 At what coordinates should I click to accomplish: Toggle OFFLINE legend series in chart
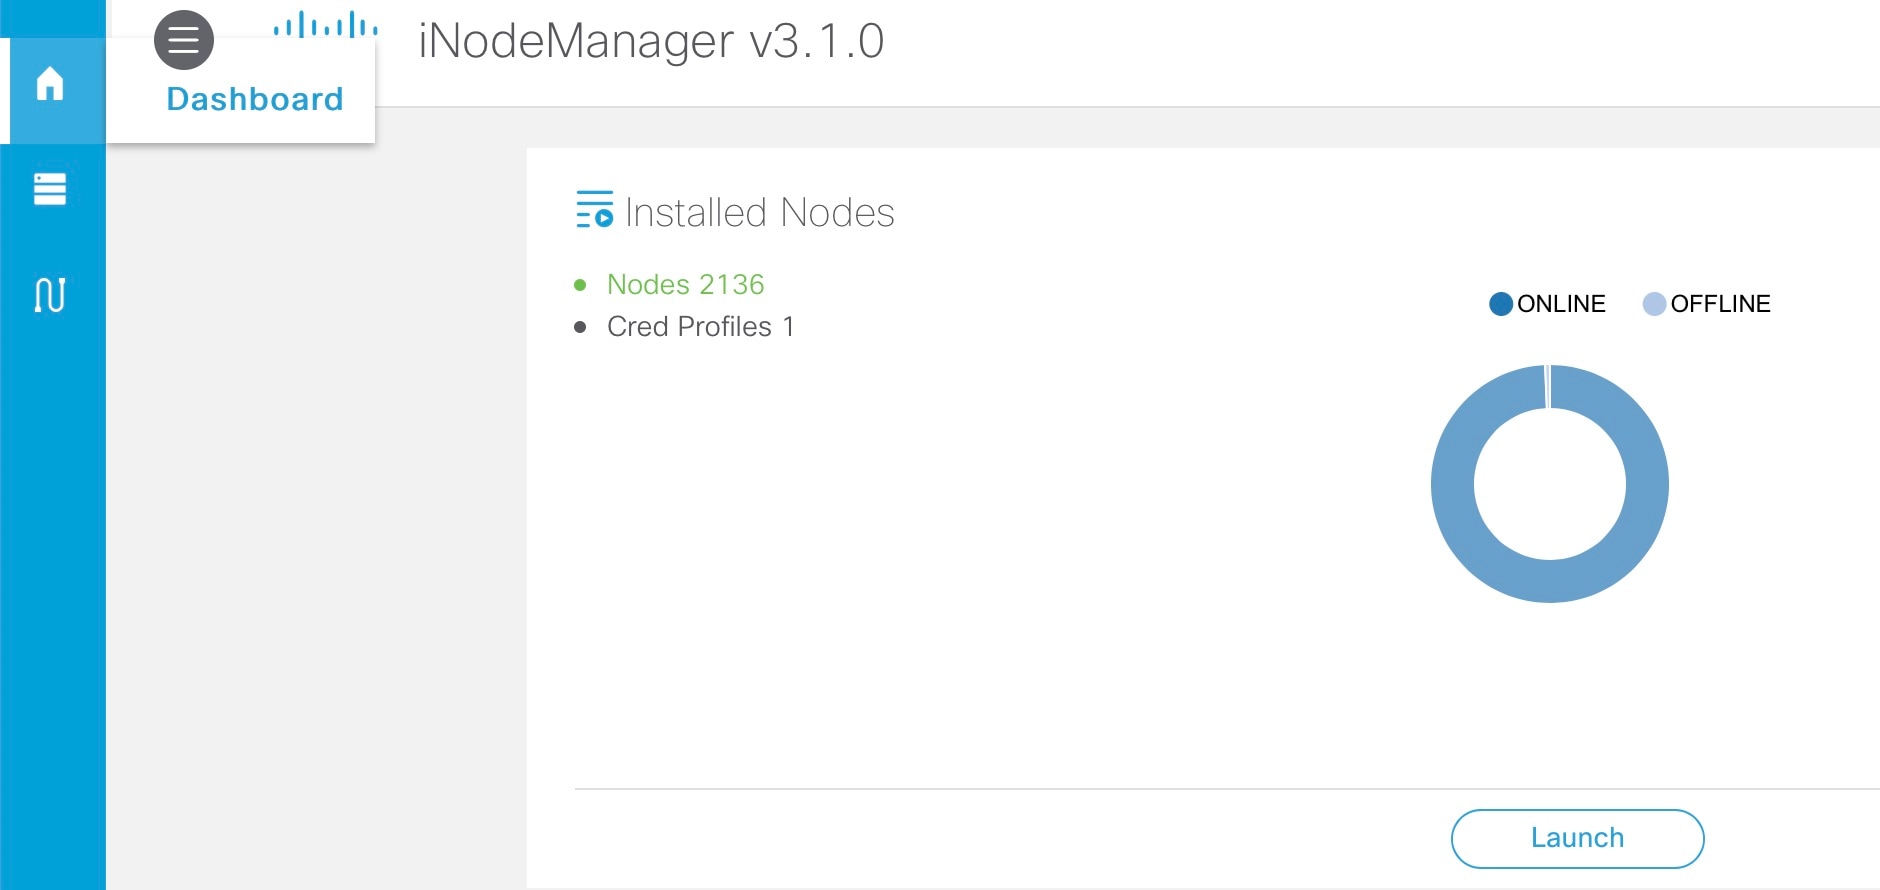1706,304
